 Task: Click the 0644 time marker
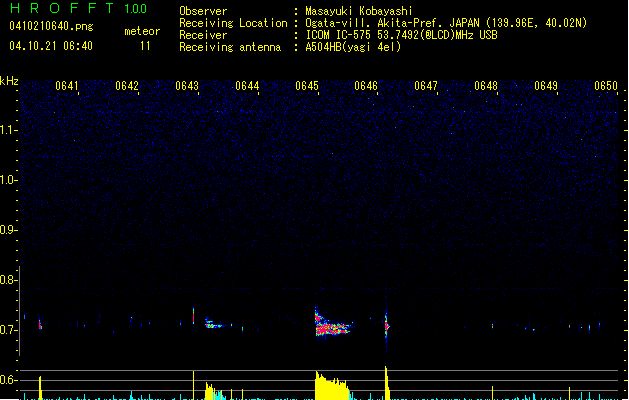247,86
